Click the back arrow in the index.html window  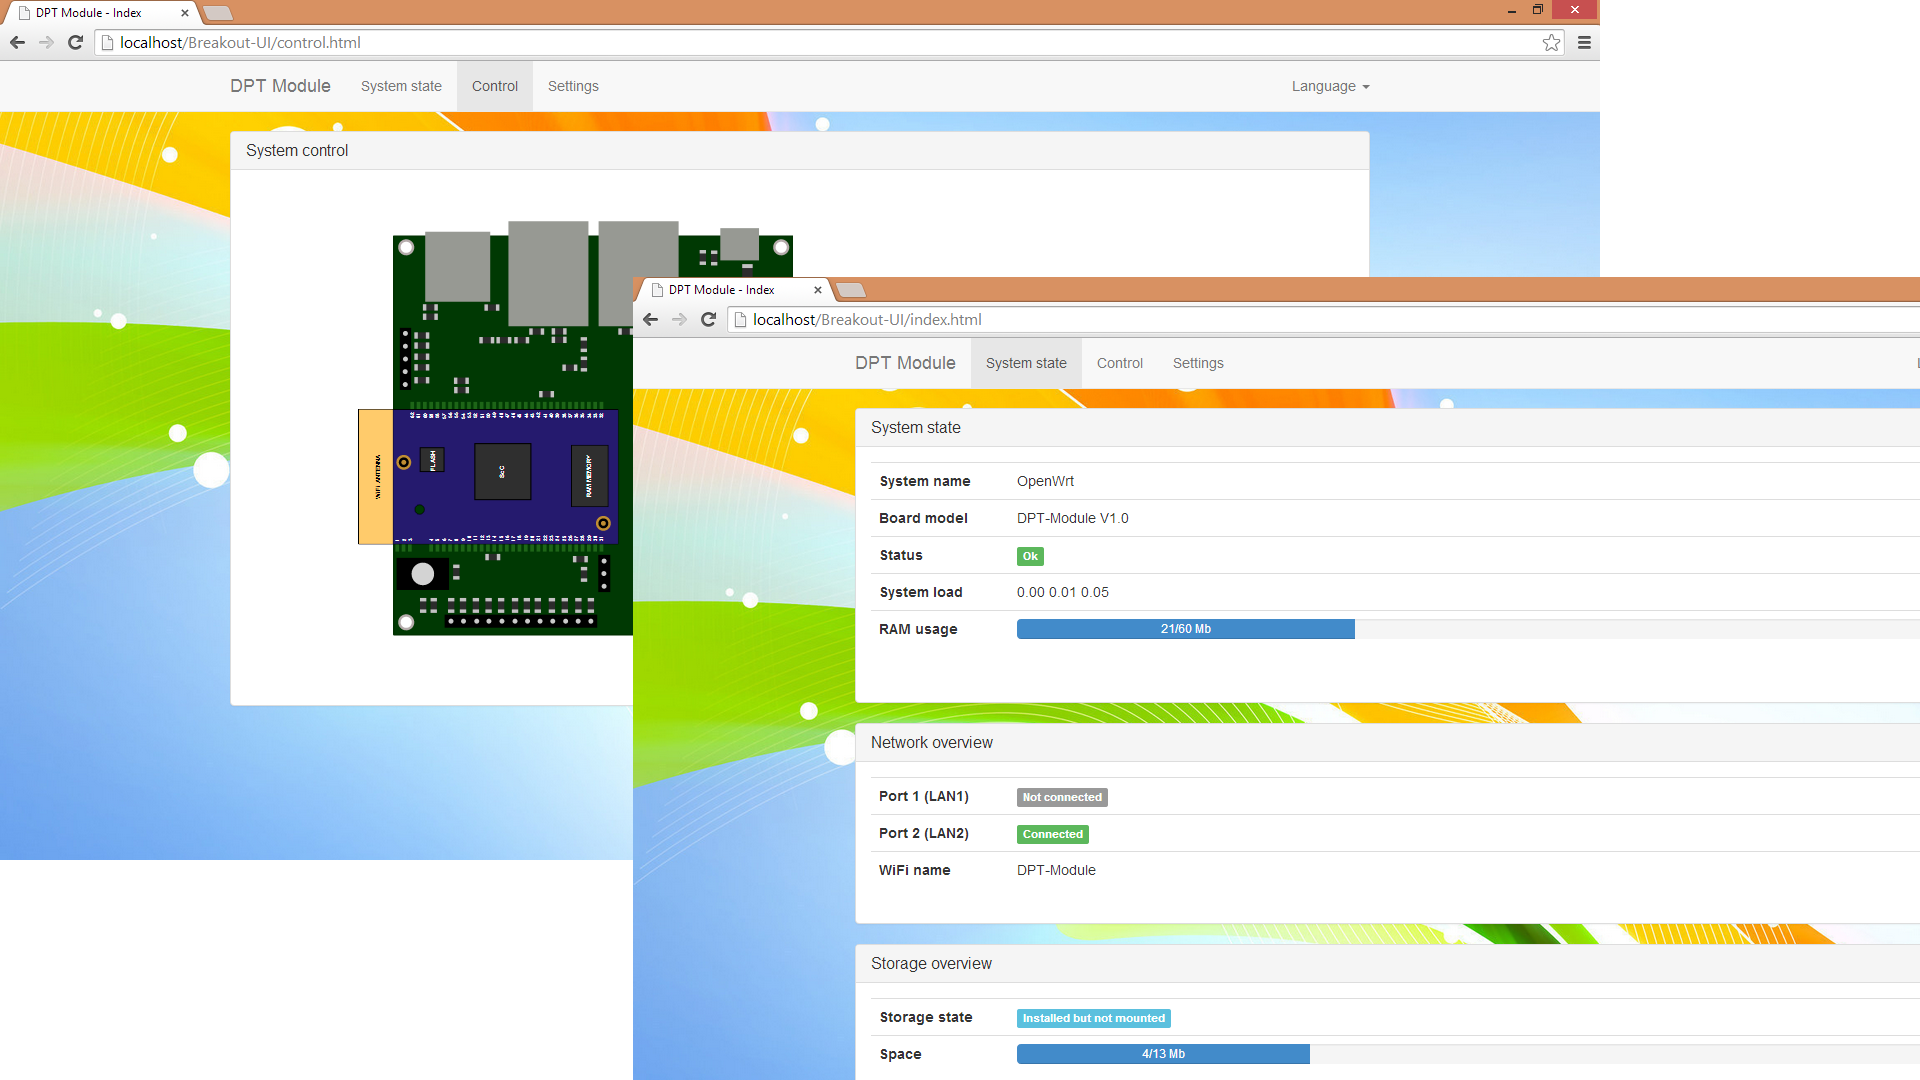click(651, 319)
